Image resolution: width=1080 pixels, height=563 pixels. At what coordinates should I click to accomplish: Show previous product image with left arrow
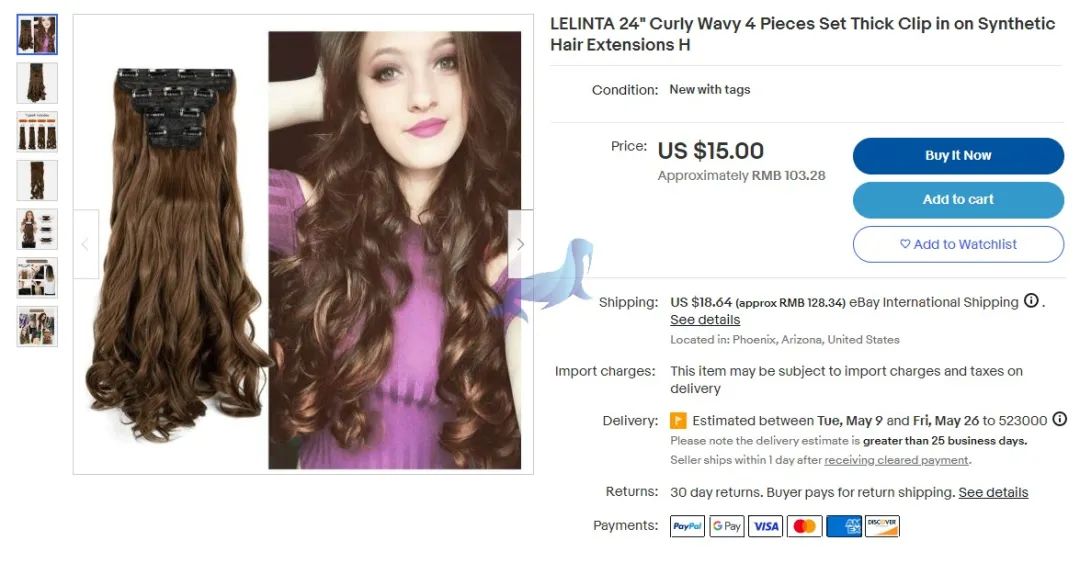(85, 244)
